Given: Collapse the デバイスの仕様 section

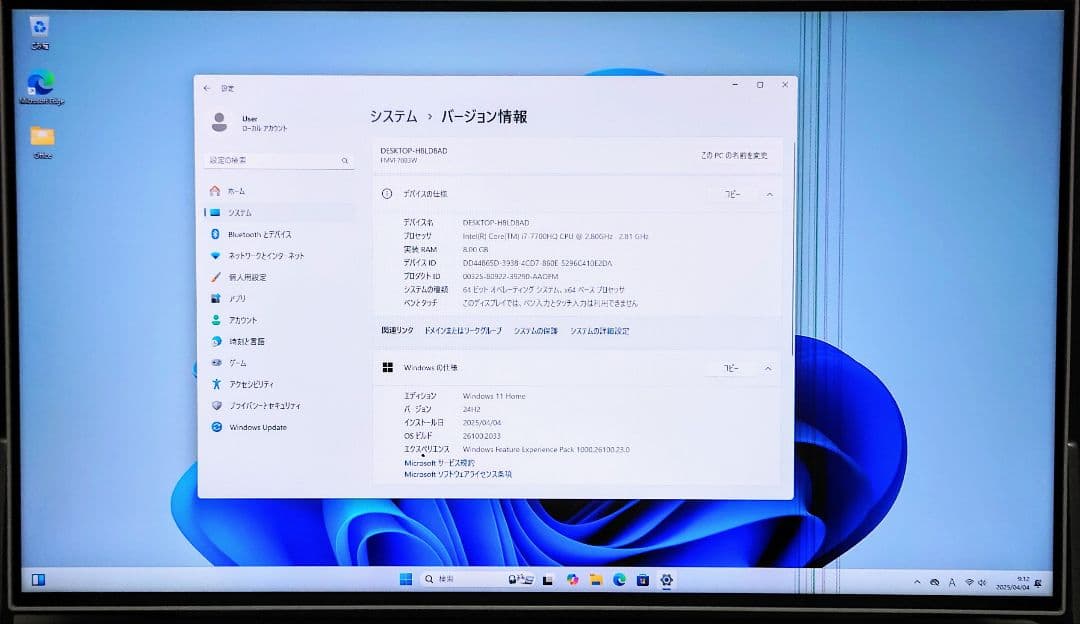Looking at the screenshot, I should pyautogui.click(x=768, y=194).
